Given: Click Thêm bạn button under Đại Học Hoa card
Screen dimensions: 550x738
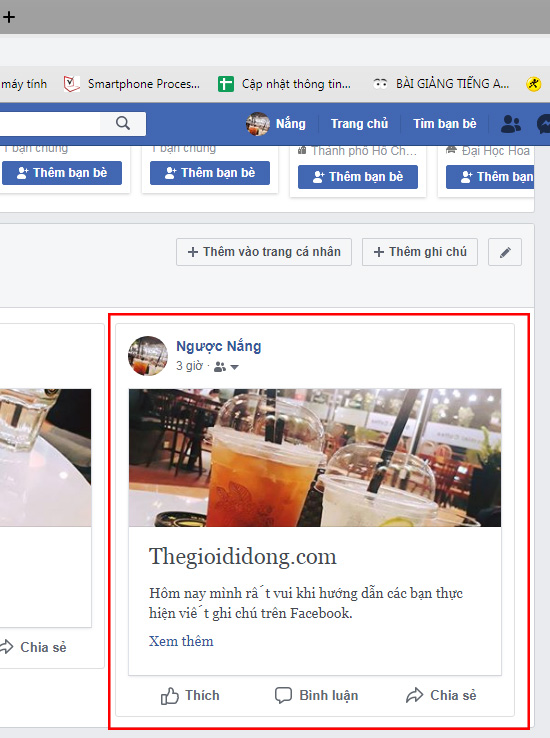Looking at the screenshot, I should [x=490, y=176].
